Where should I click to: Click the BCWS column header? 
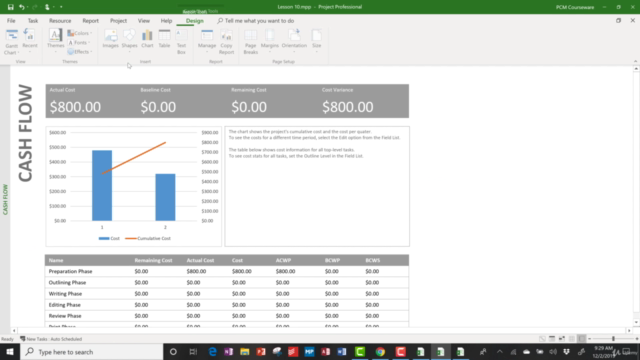click(373, 260)
